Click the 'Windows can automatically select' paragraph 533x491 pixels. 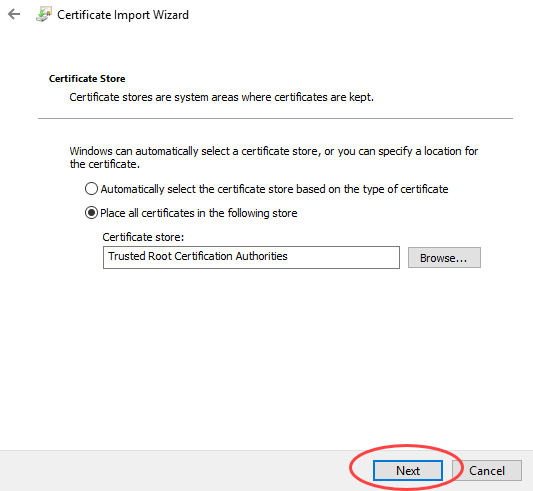(x=274, y=157)
